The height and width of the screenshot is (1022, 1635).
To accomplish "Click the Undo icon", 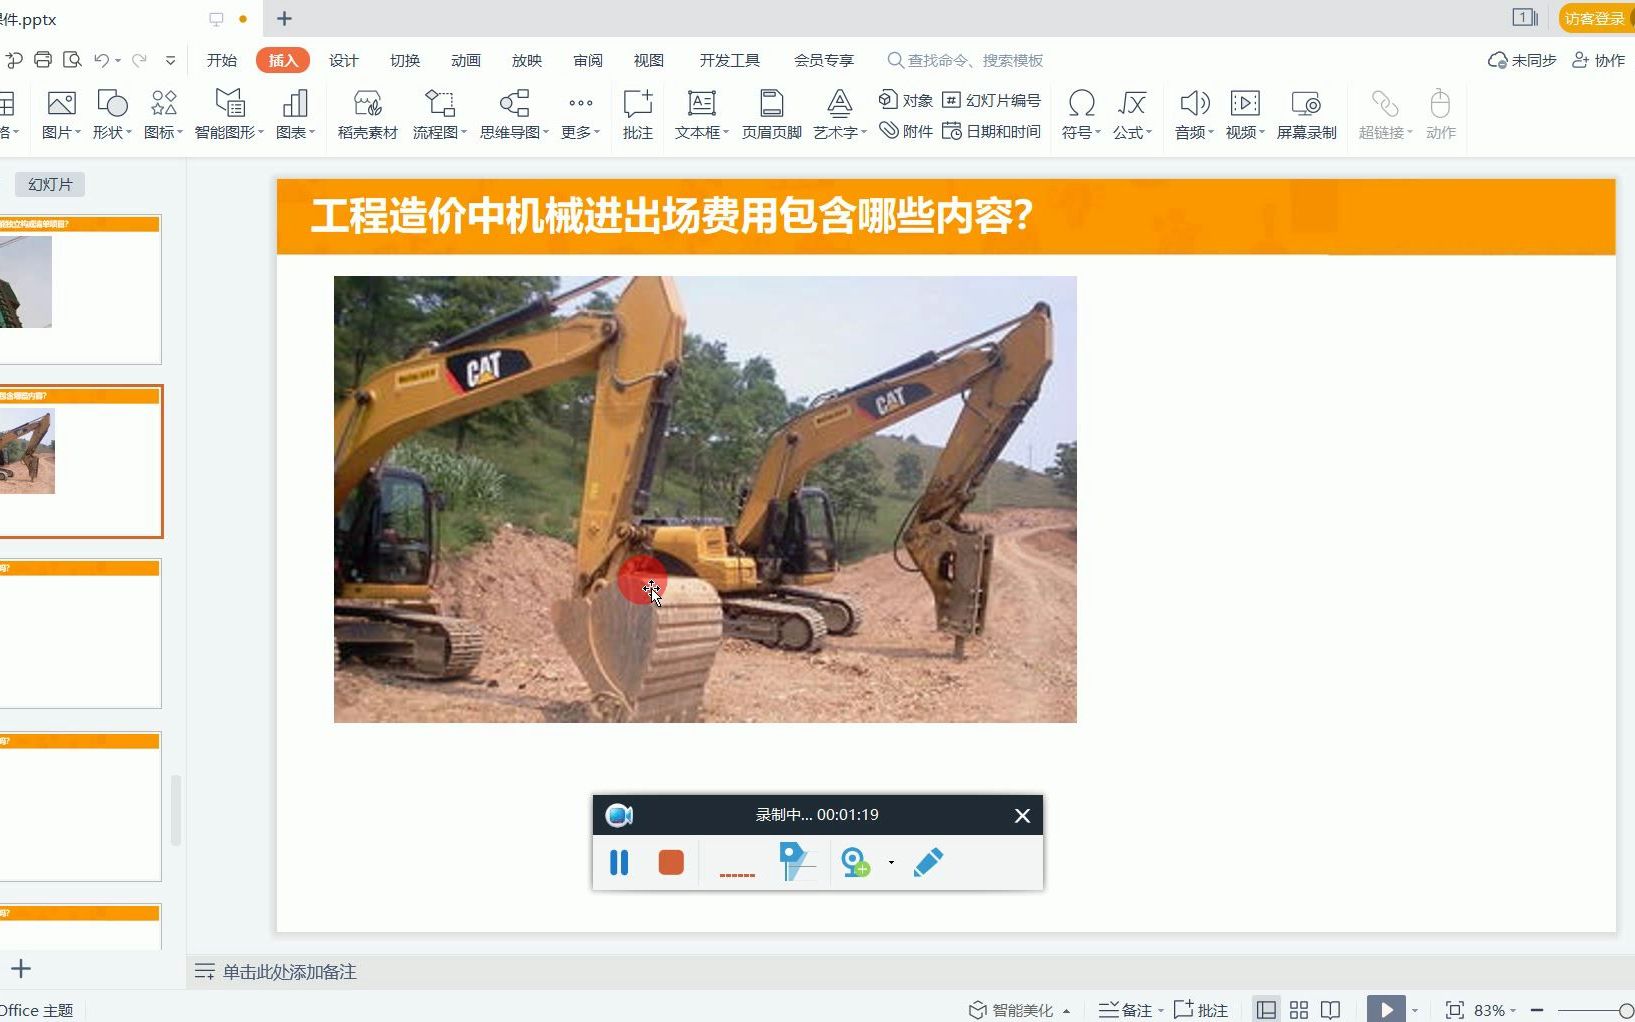I will pos(101,60).
